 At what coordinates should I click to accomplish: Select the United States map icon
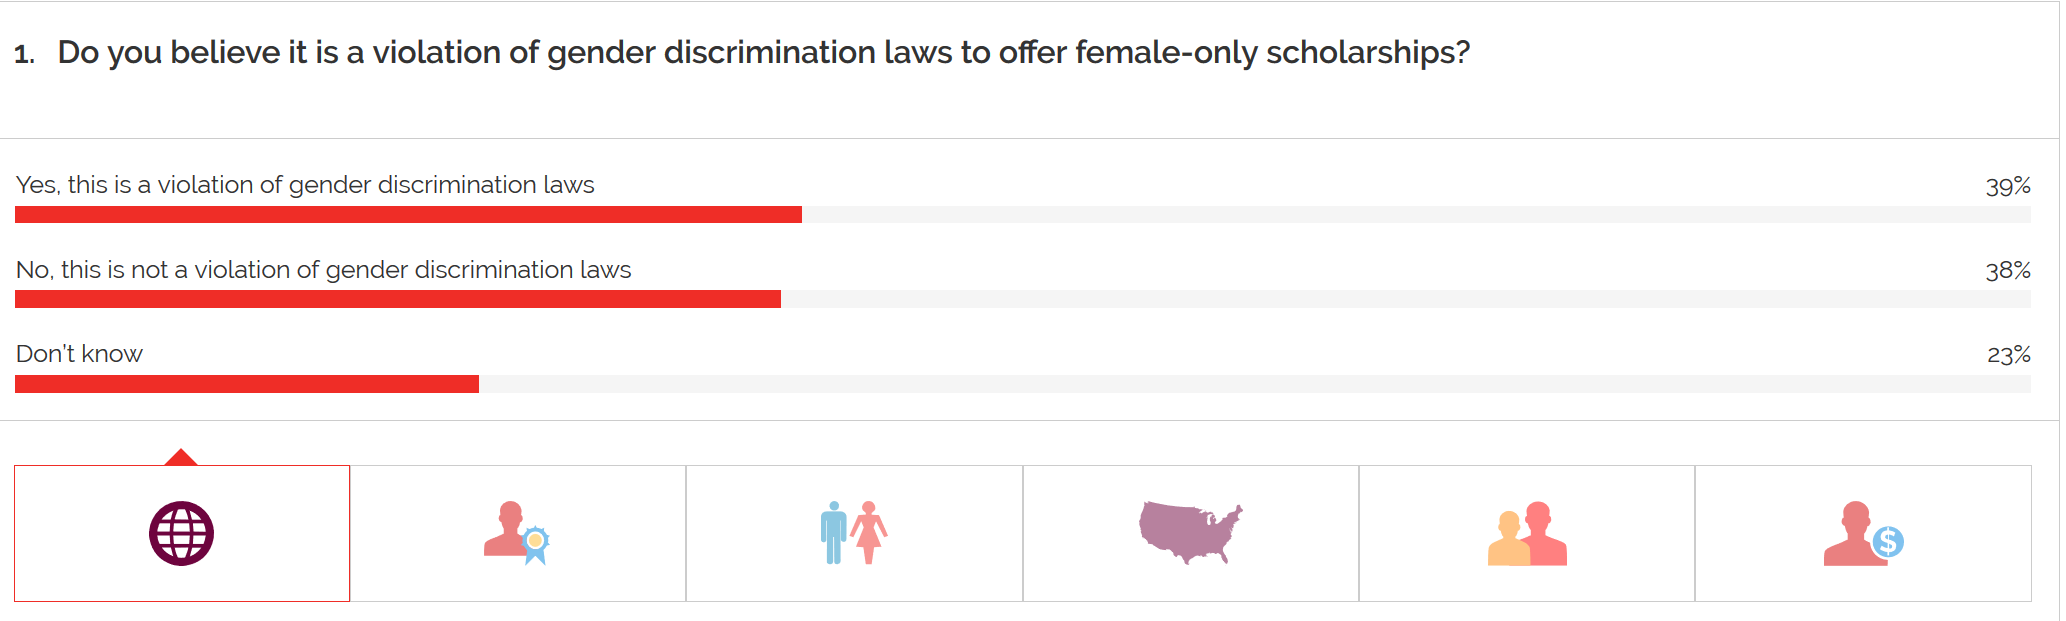[1190, 533]
